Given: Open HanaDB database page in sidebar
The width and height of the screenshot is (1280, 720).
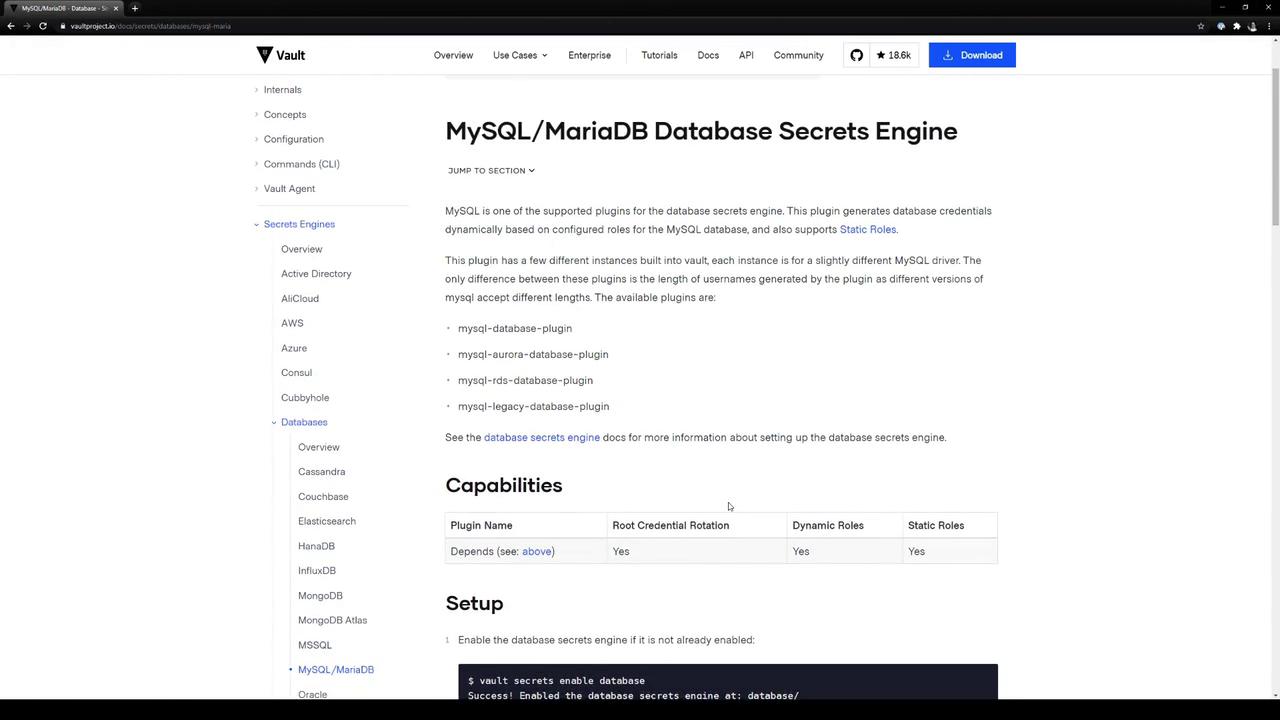Looking at the screenshot, I should click(316, 546).
